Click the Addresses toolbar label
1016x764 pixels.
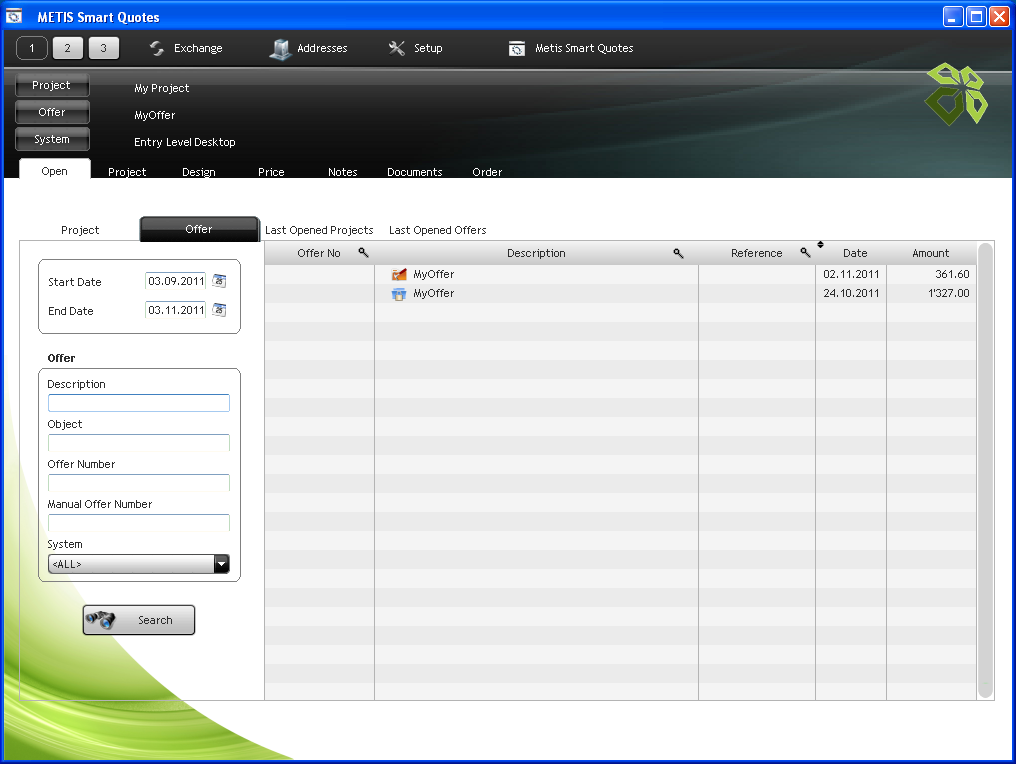point(322,48)
